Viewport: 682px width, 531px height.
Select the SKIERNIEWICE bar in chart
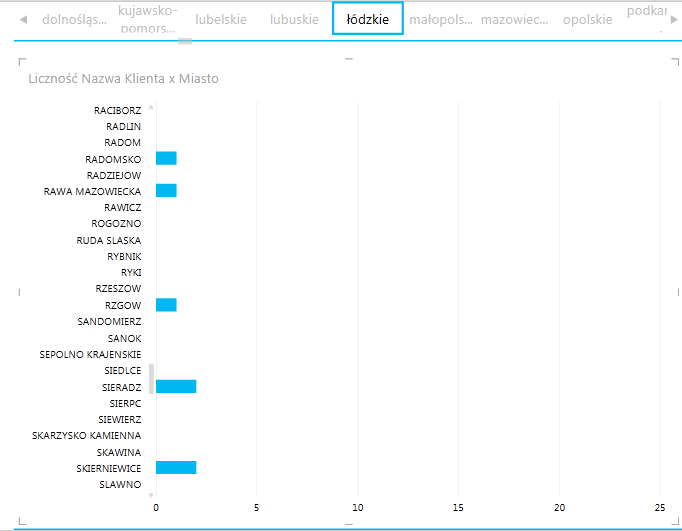(x=176, y=467)
